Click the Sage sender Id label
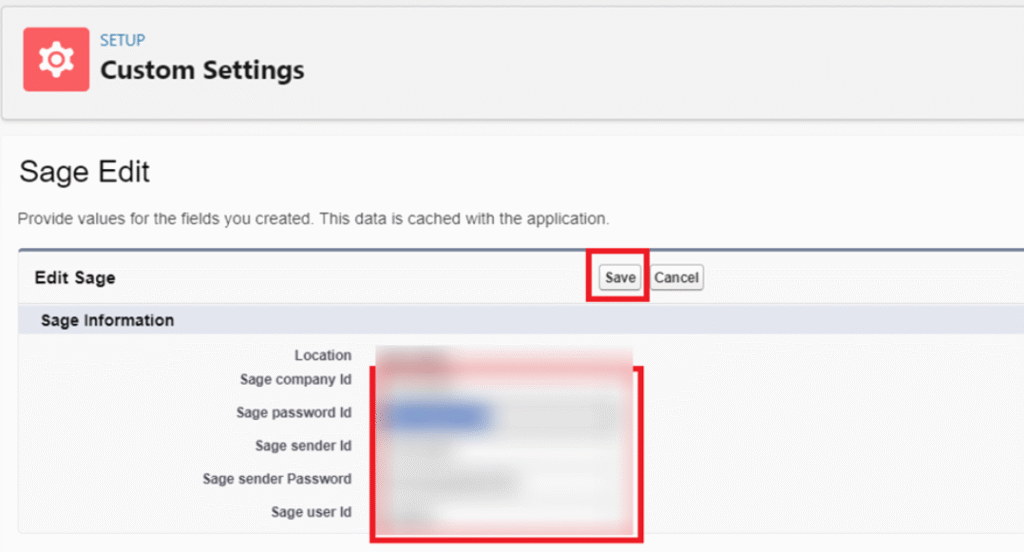 (x=303, y=446)
